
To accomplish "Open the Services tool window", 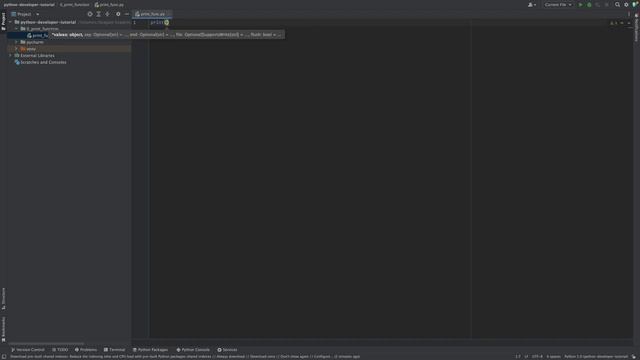I will coord(227,350).
